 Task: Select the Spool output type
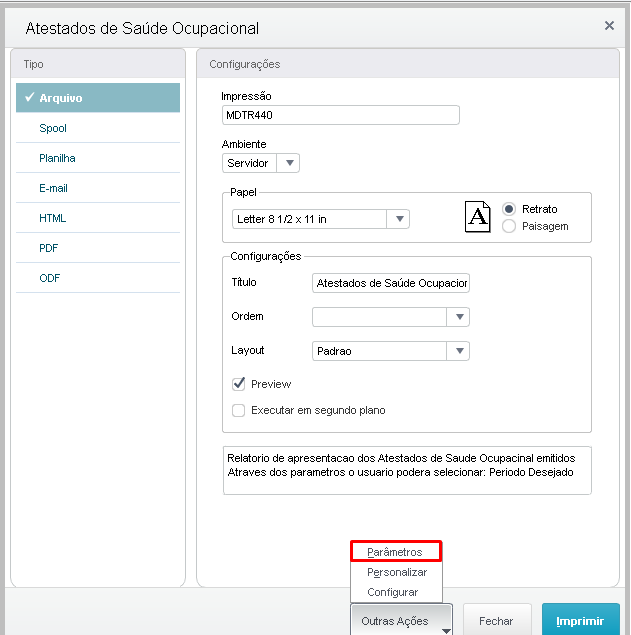(98, 128)
